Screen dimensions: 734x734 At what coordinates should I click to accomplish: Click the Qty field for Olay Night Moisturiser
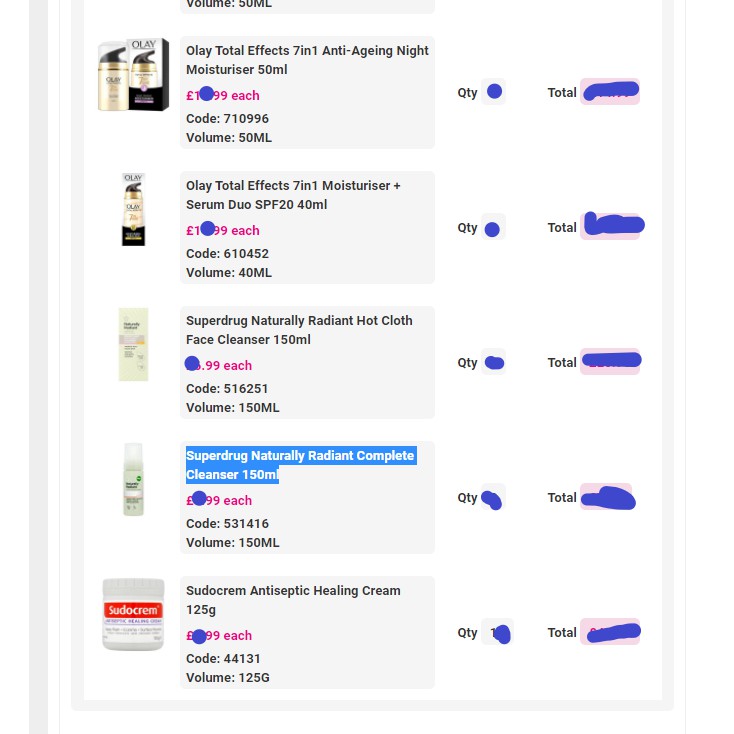[493, 92]
